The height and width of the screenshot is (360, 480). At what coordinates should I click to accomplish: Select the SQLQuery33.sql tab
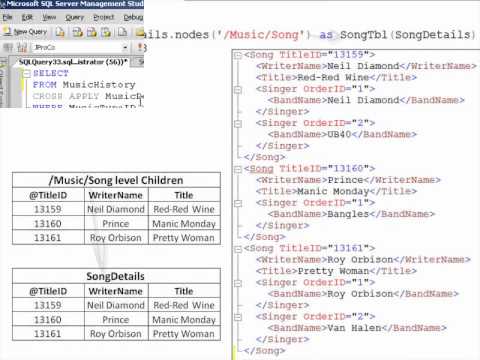73,62
